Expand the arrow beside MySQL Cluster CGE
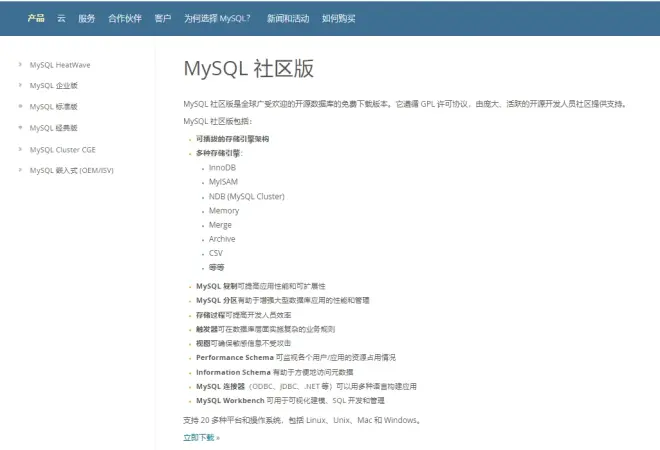Screen dimensions: 660x450 (20, 149)
